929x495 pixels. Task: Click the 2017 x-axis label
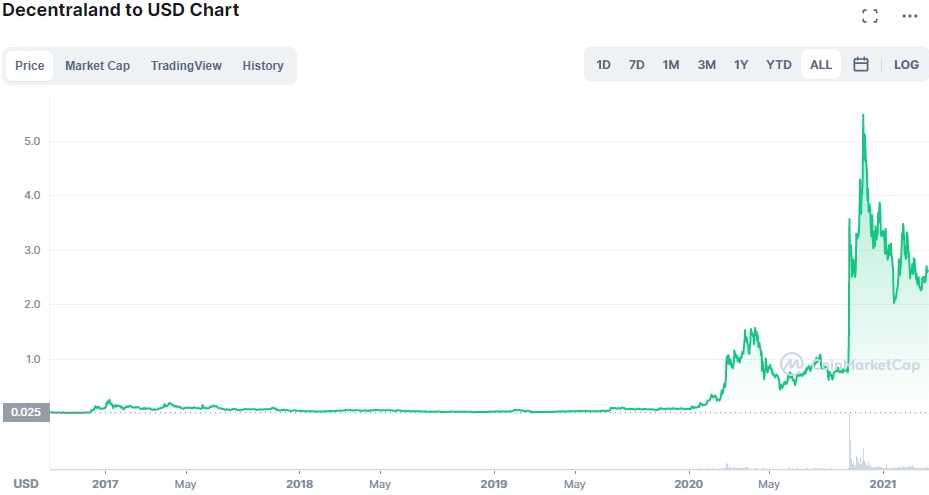coord(105,484)
